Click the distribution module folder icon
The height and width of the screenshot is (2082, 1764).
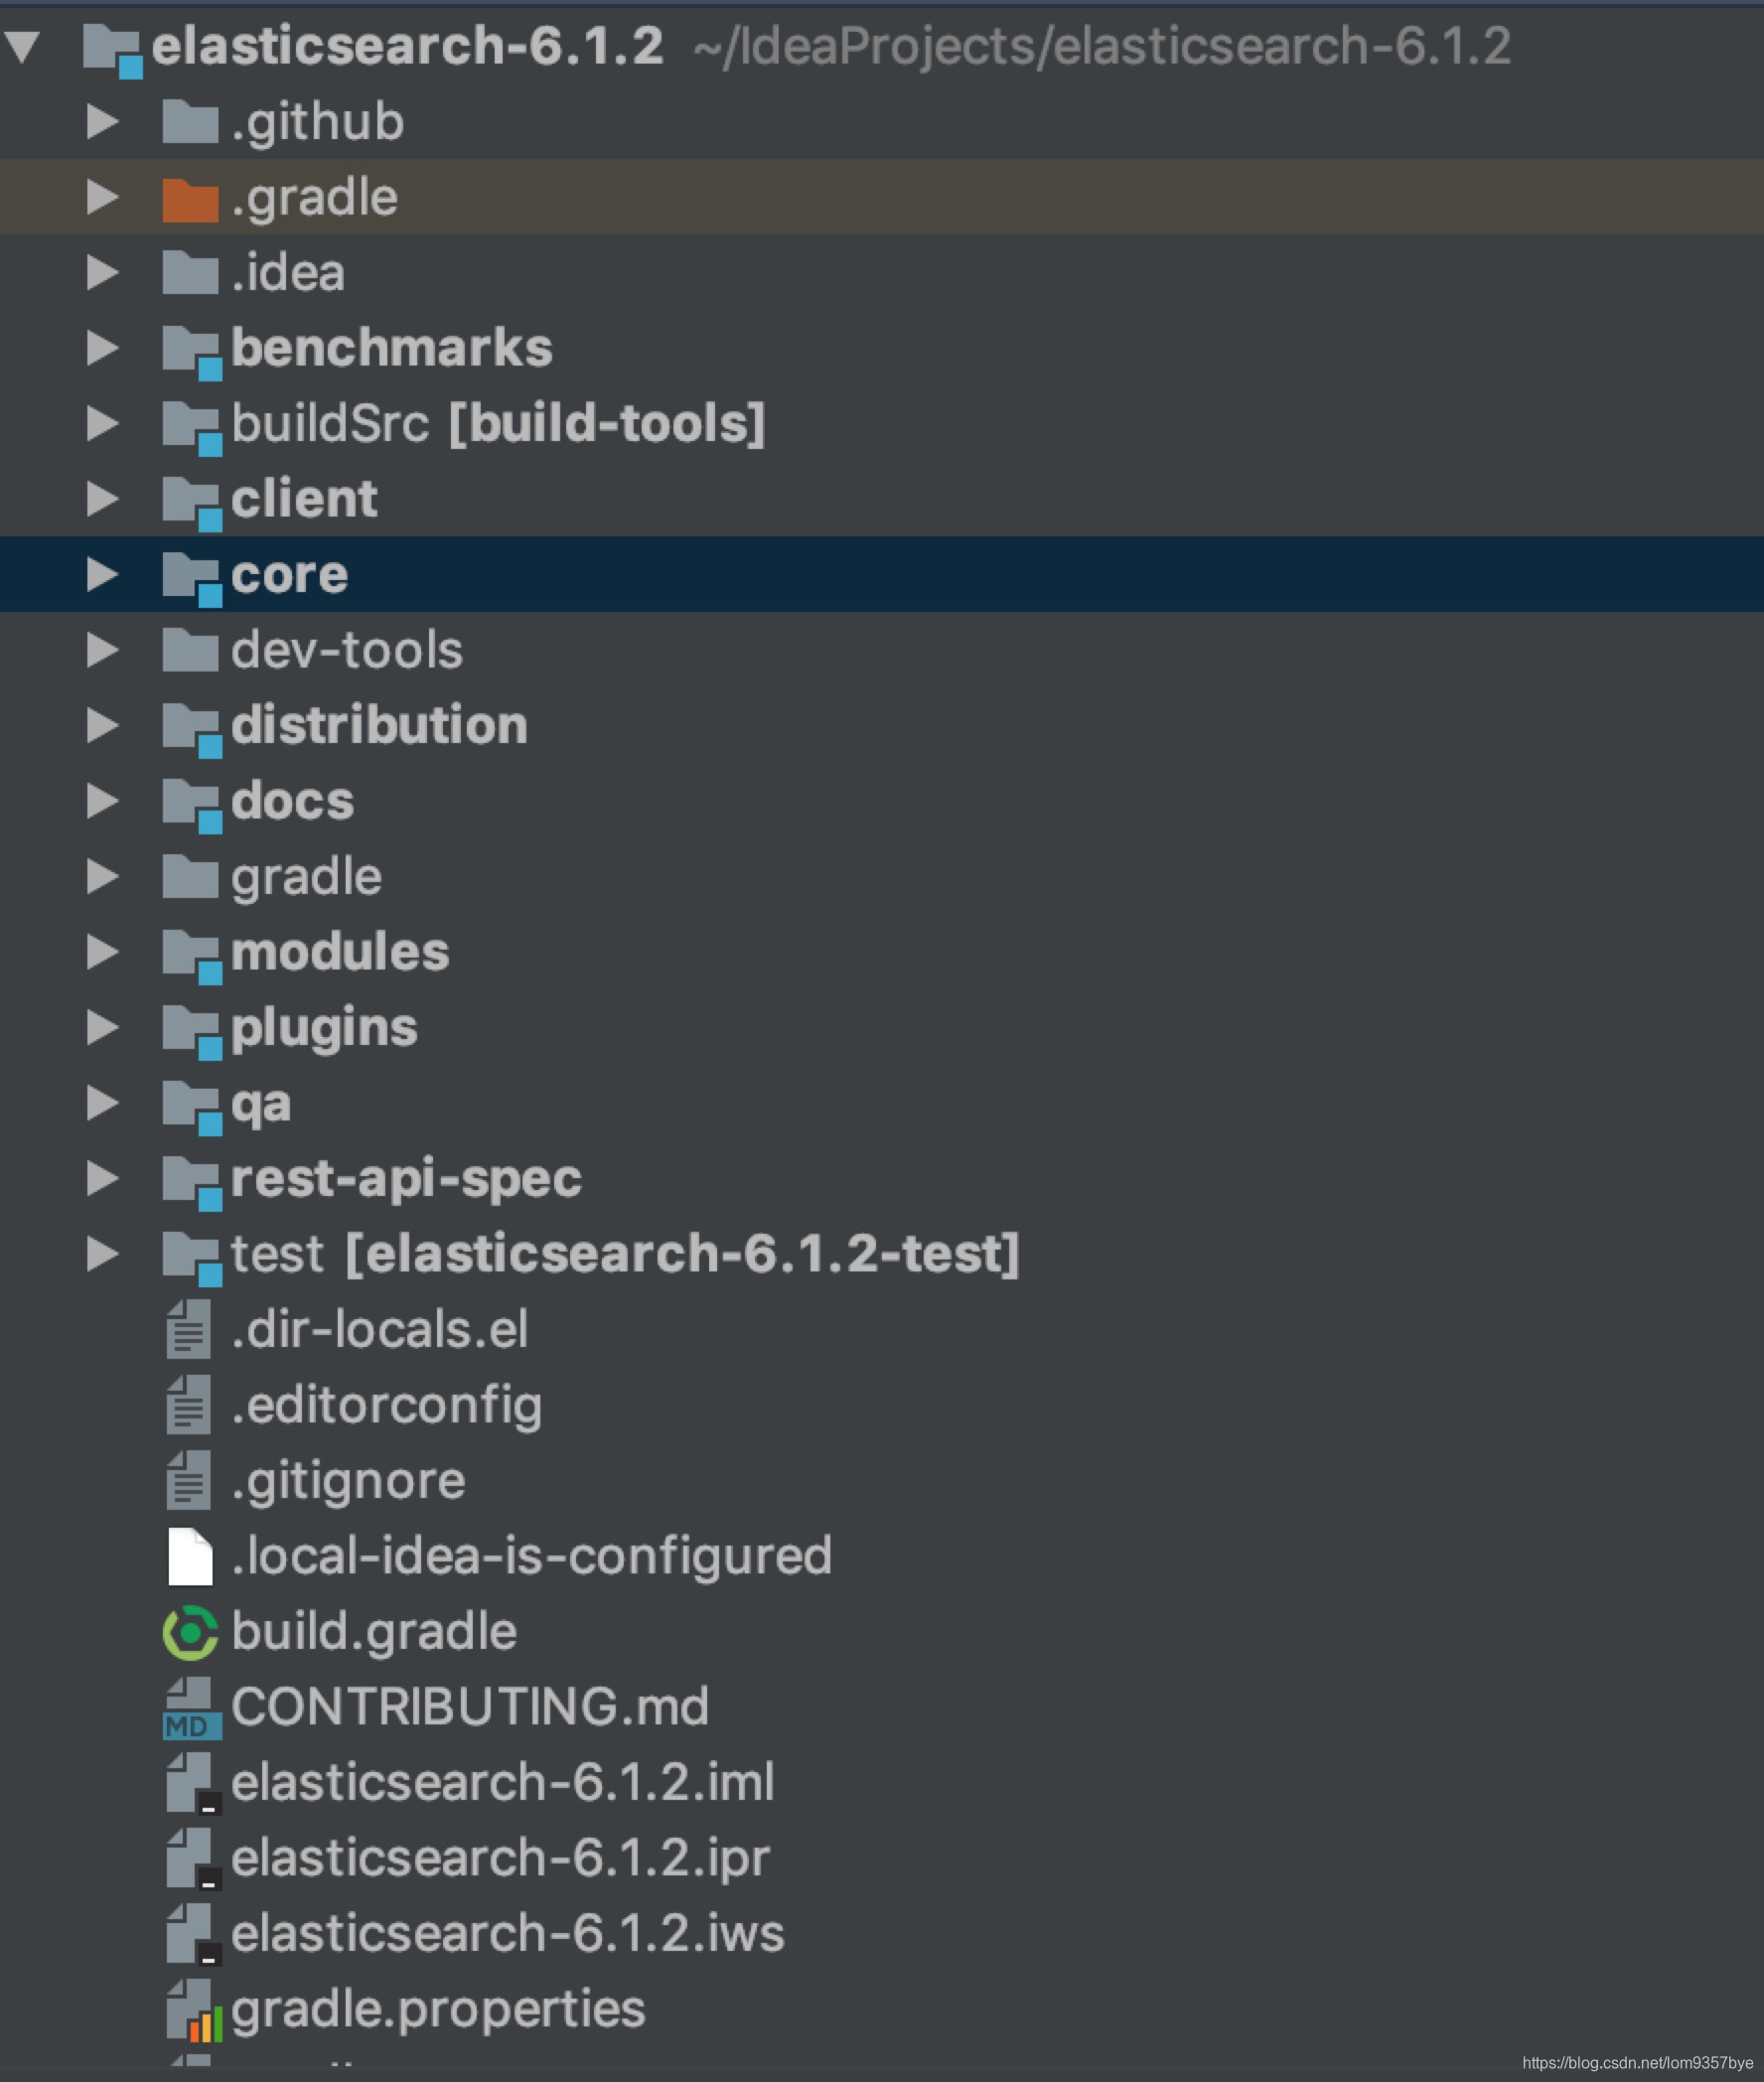192,730
